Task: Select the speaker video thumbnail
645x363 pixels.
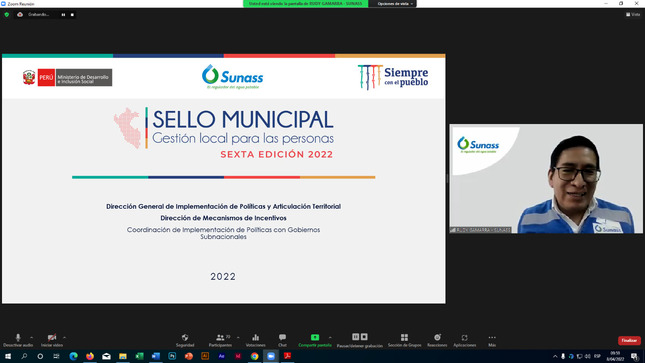Action: (546, 179)
